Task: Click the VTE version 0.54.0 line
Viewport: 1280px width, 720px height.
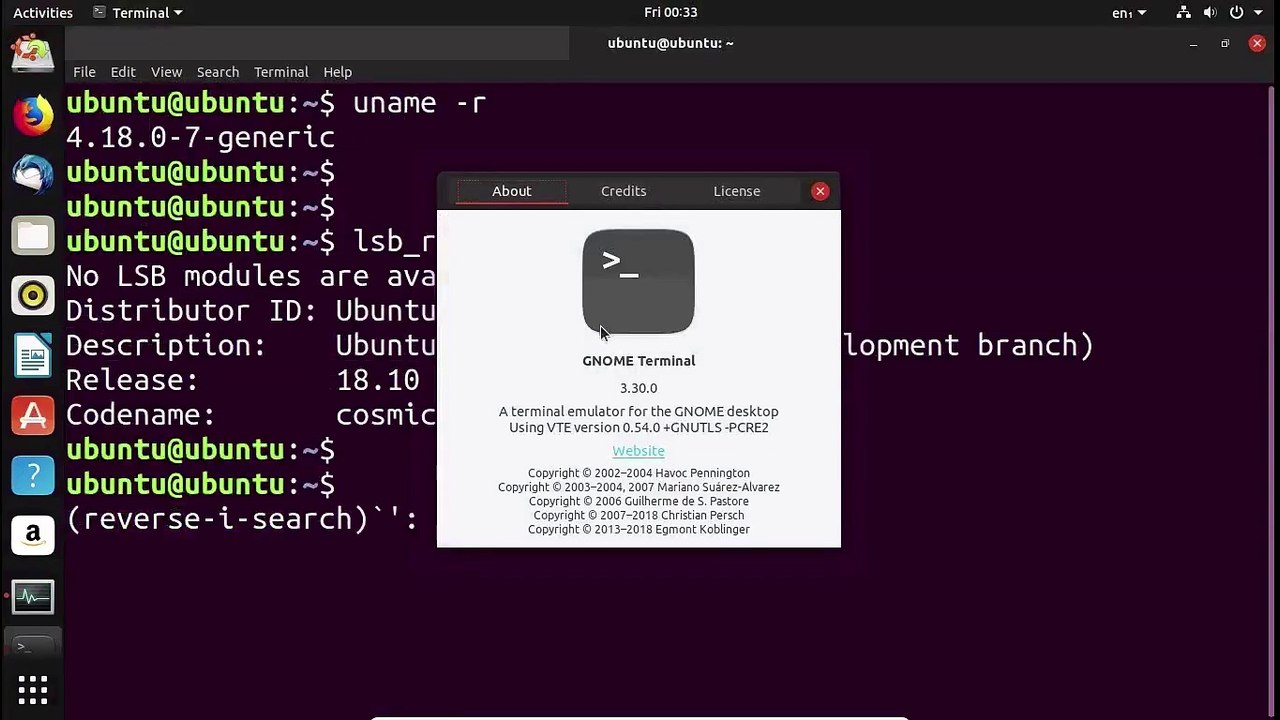Action: [x=638, y=427]
